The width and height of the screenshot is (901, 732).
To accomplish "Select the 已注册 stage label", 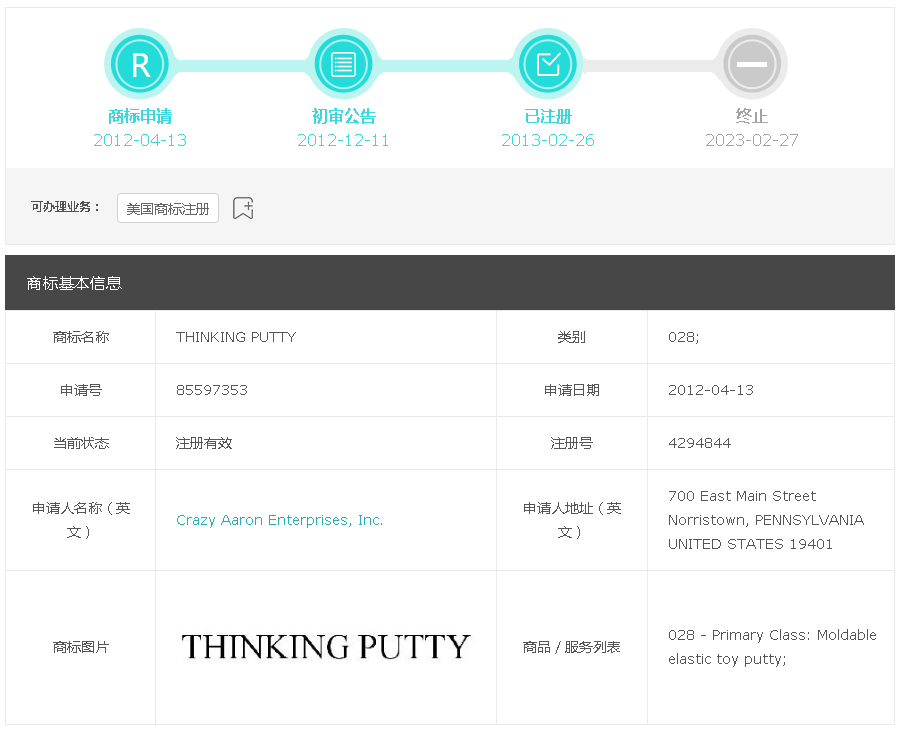I will pyautogui.click(x=548, y=117).
